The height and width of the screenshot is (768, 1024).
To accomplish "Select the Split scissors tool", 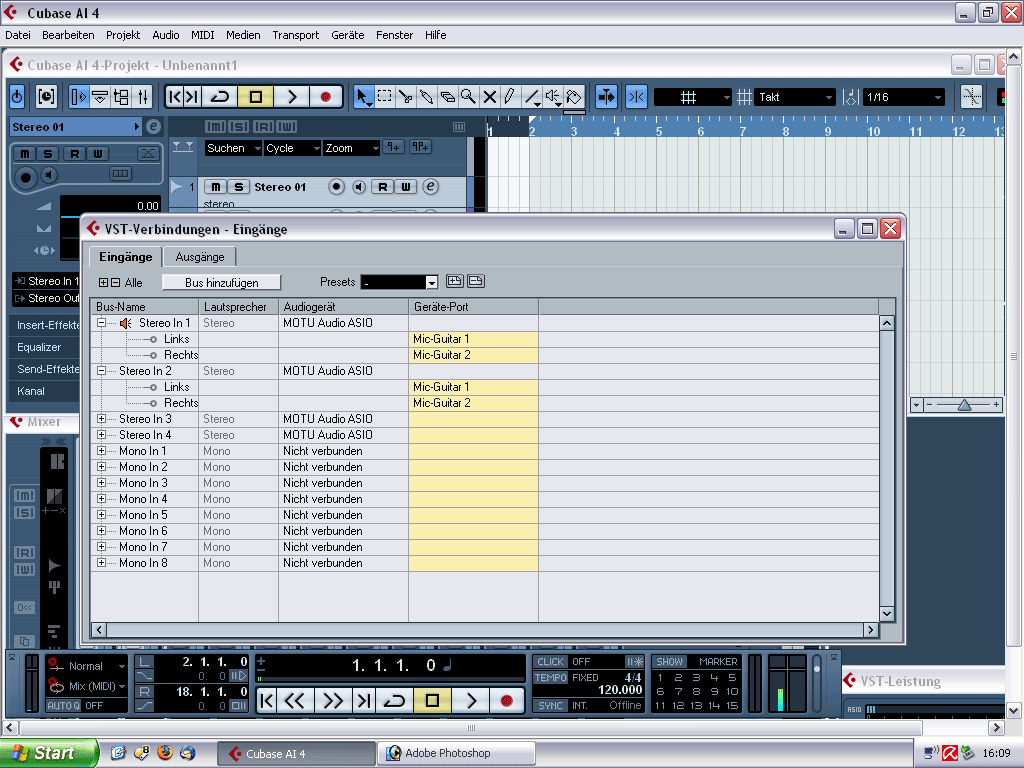I will click(406, 97).
